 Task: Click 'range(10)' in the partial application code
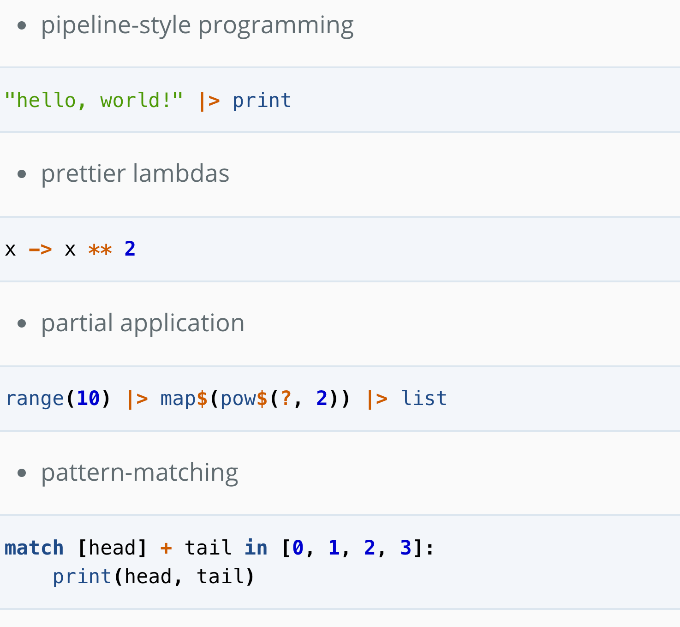pos(58,398)
